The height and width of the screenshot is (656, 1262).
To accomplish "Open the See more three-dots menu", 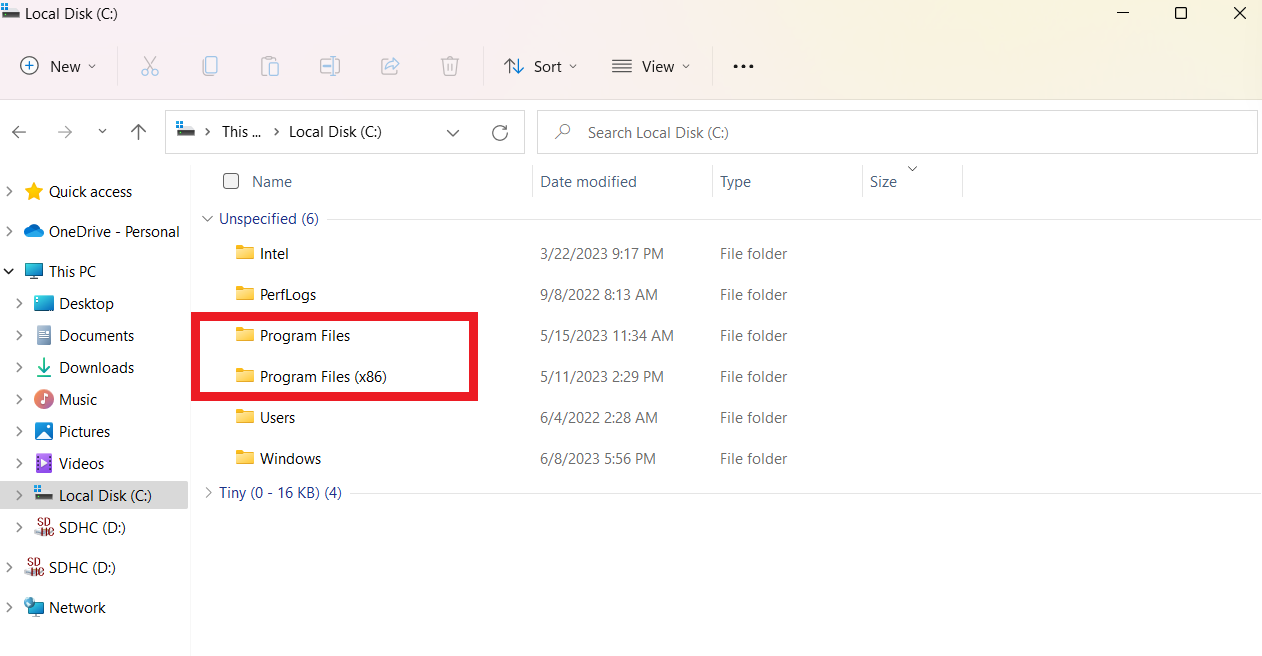I will coord(743,66).
